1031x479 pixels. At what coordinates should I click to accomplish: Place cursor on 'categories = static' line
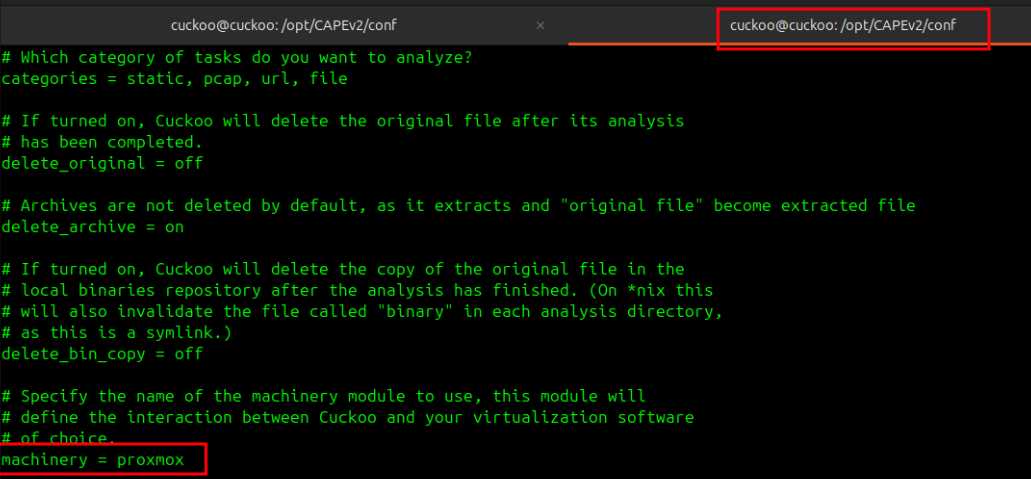click(x=100, y=78)
